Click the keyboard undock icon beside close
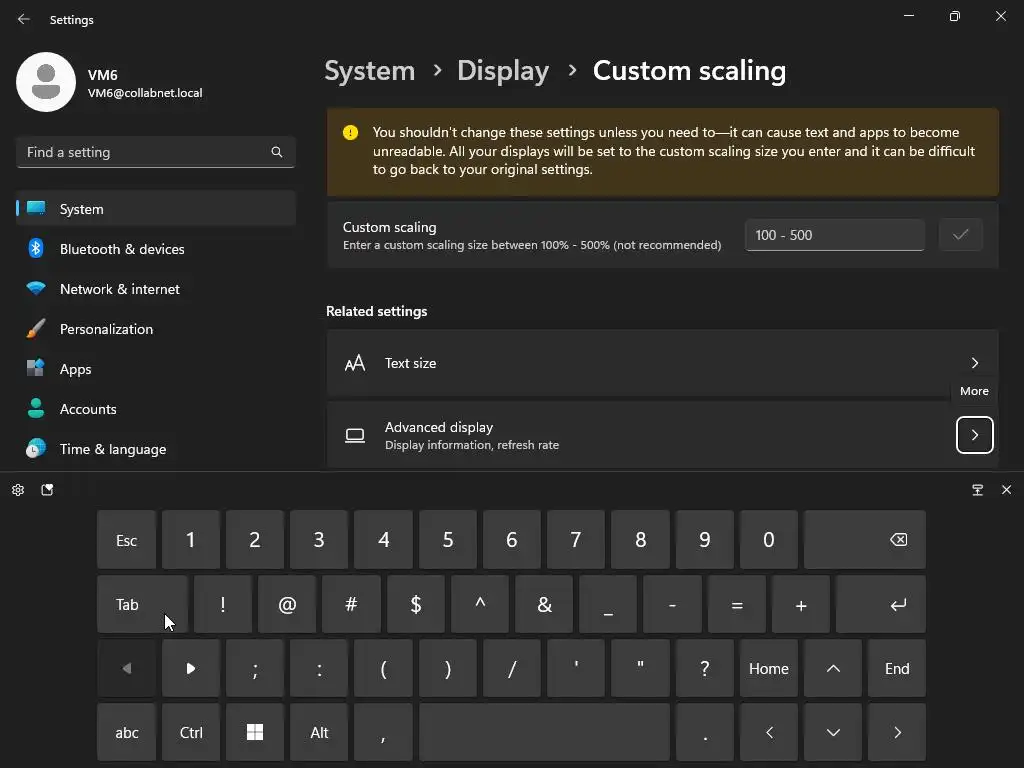 point(977,490)
